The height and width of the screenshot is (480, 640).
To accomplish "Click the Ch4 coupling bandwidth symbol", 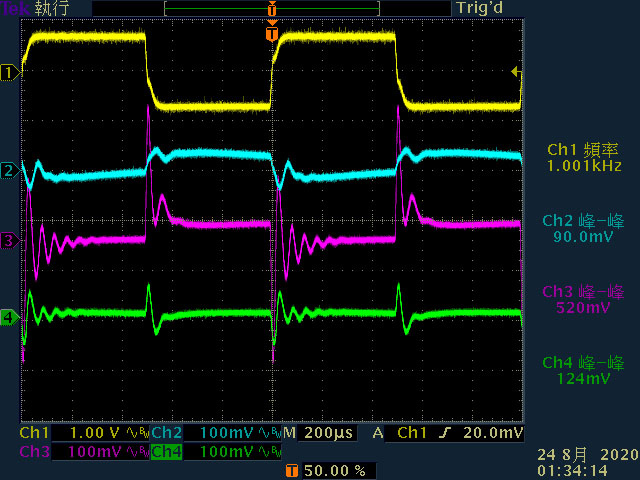I will point(270,452).
